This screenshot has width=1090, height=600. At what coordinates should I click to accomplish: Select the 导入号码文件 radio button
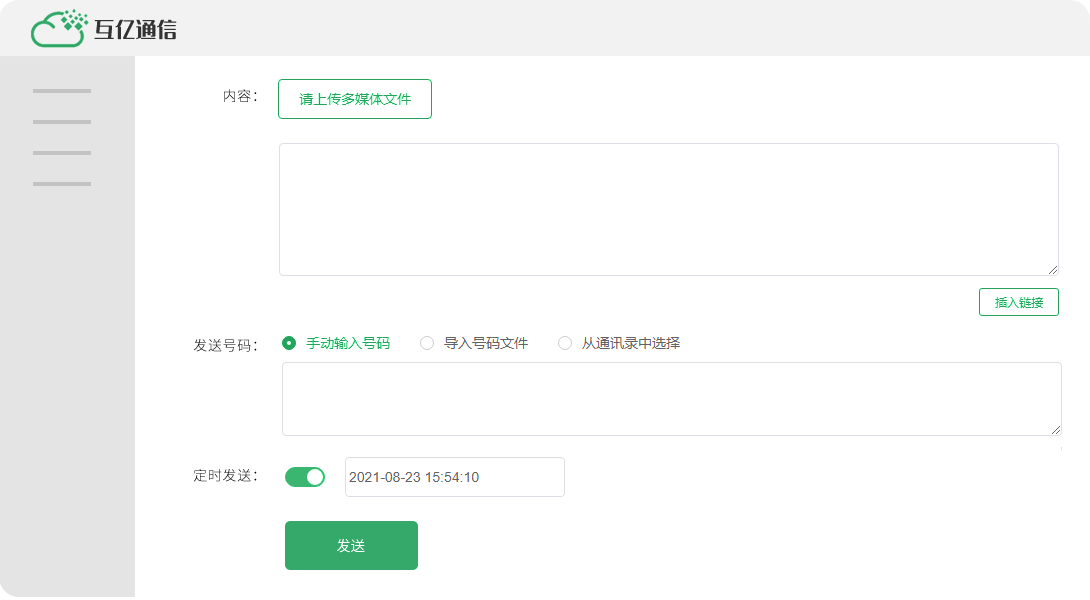(x=427, y=342)
